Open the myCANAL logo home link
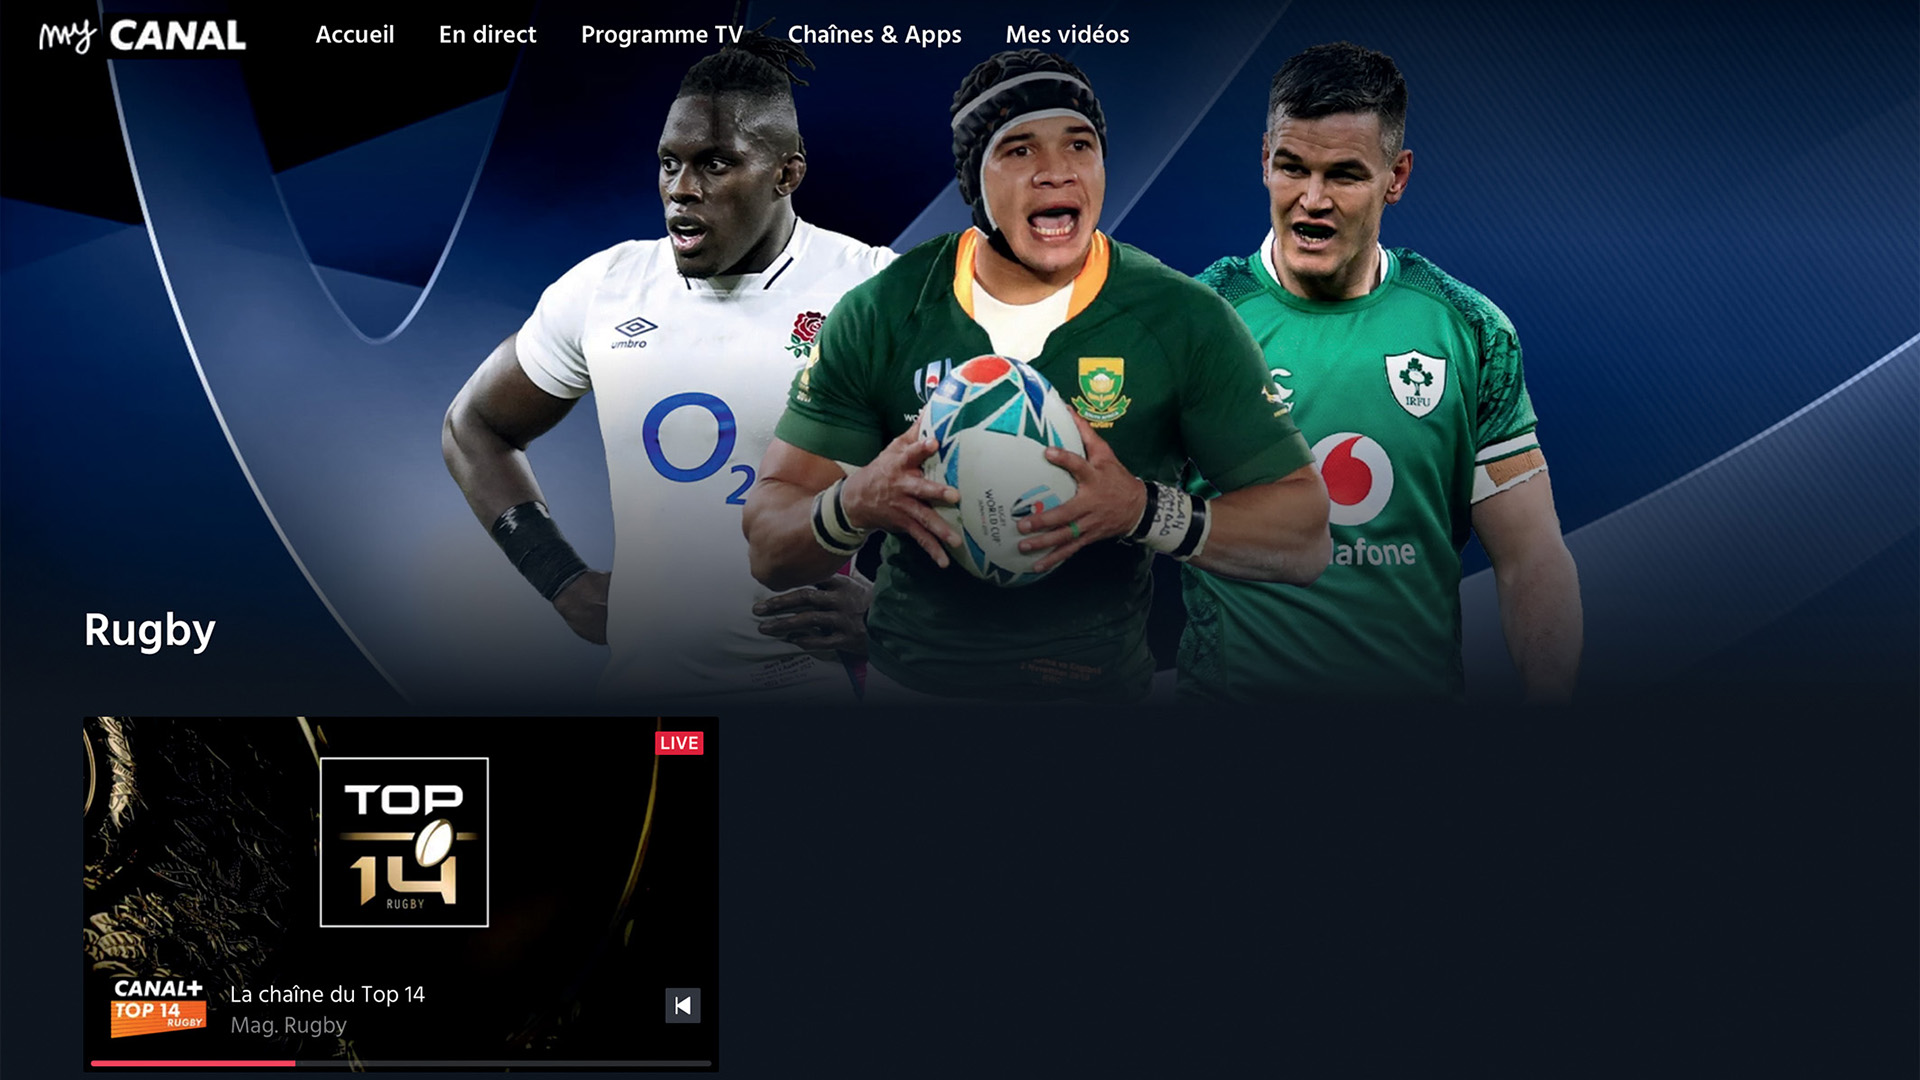1920x1080 pixels. [142, 36]
